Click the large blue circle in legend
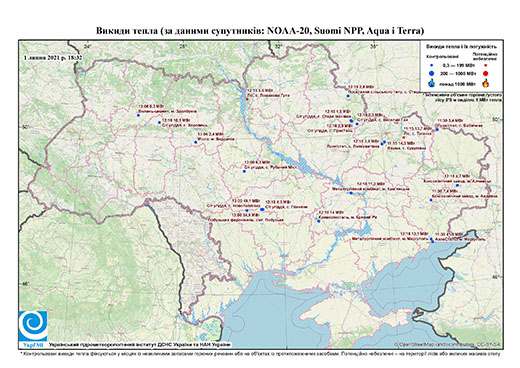 (432, 73)
